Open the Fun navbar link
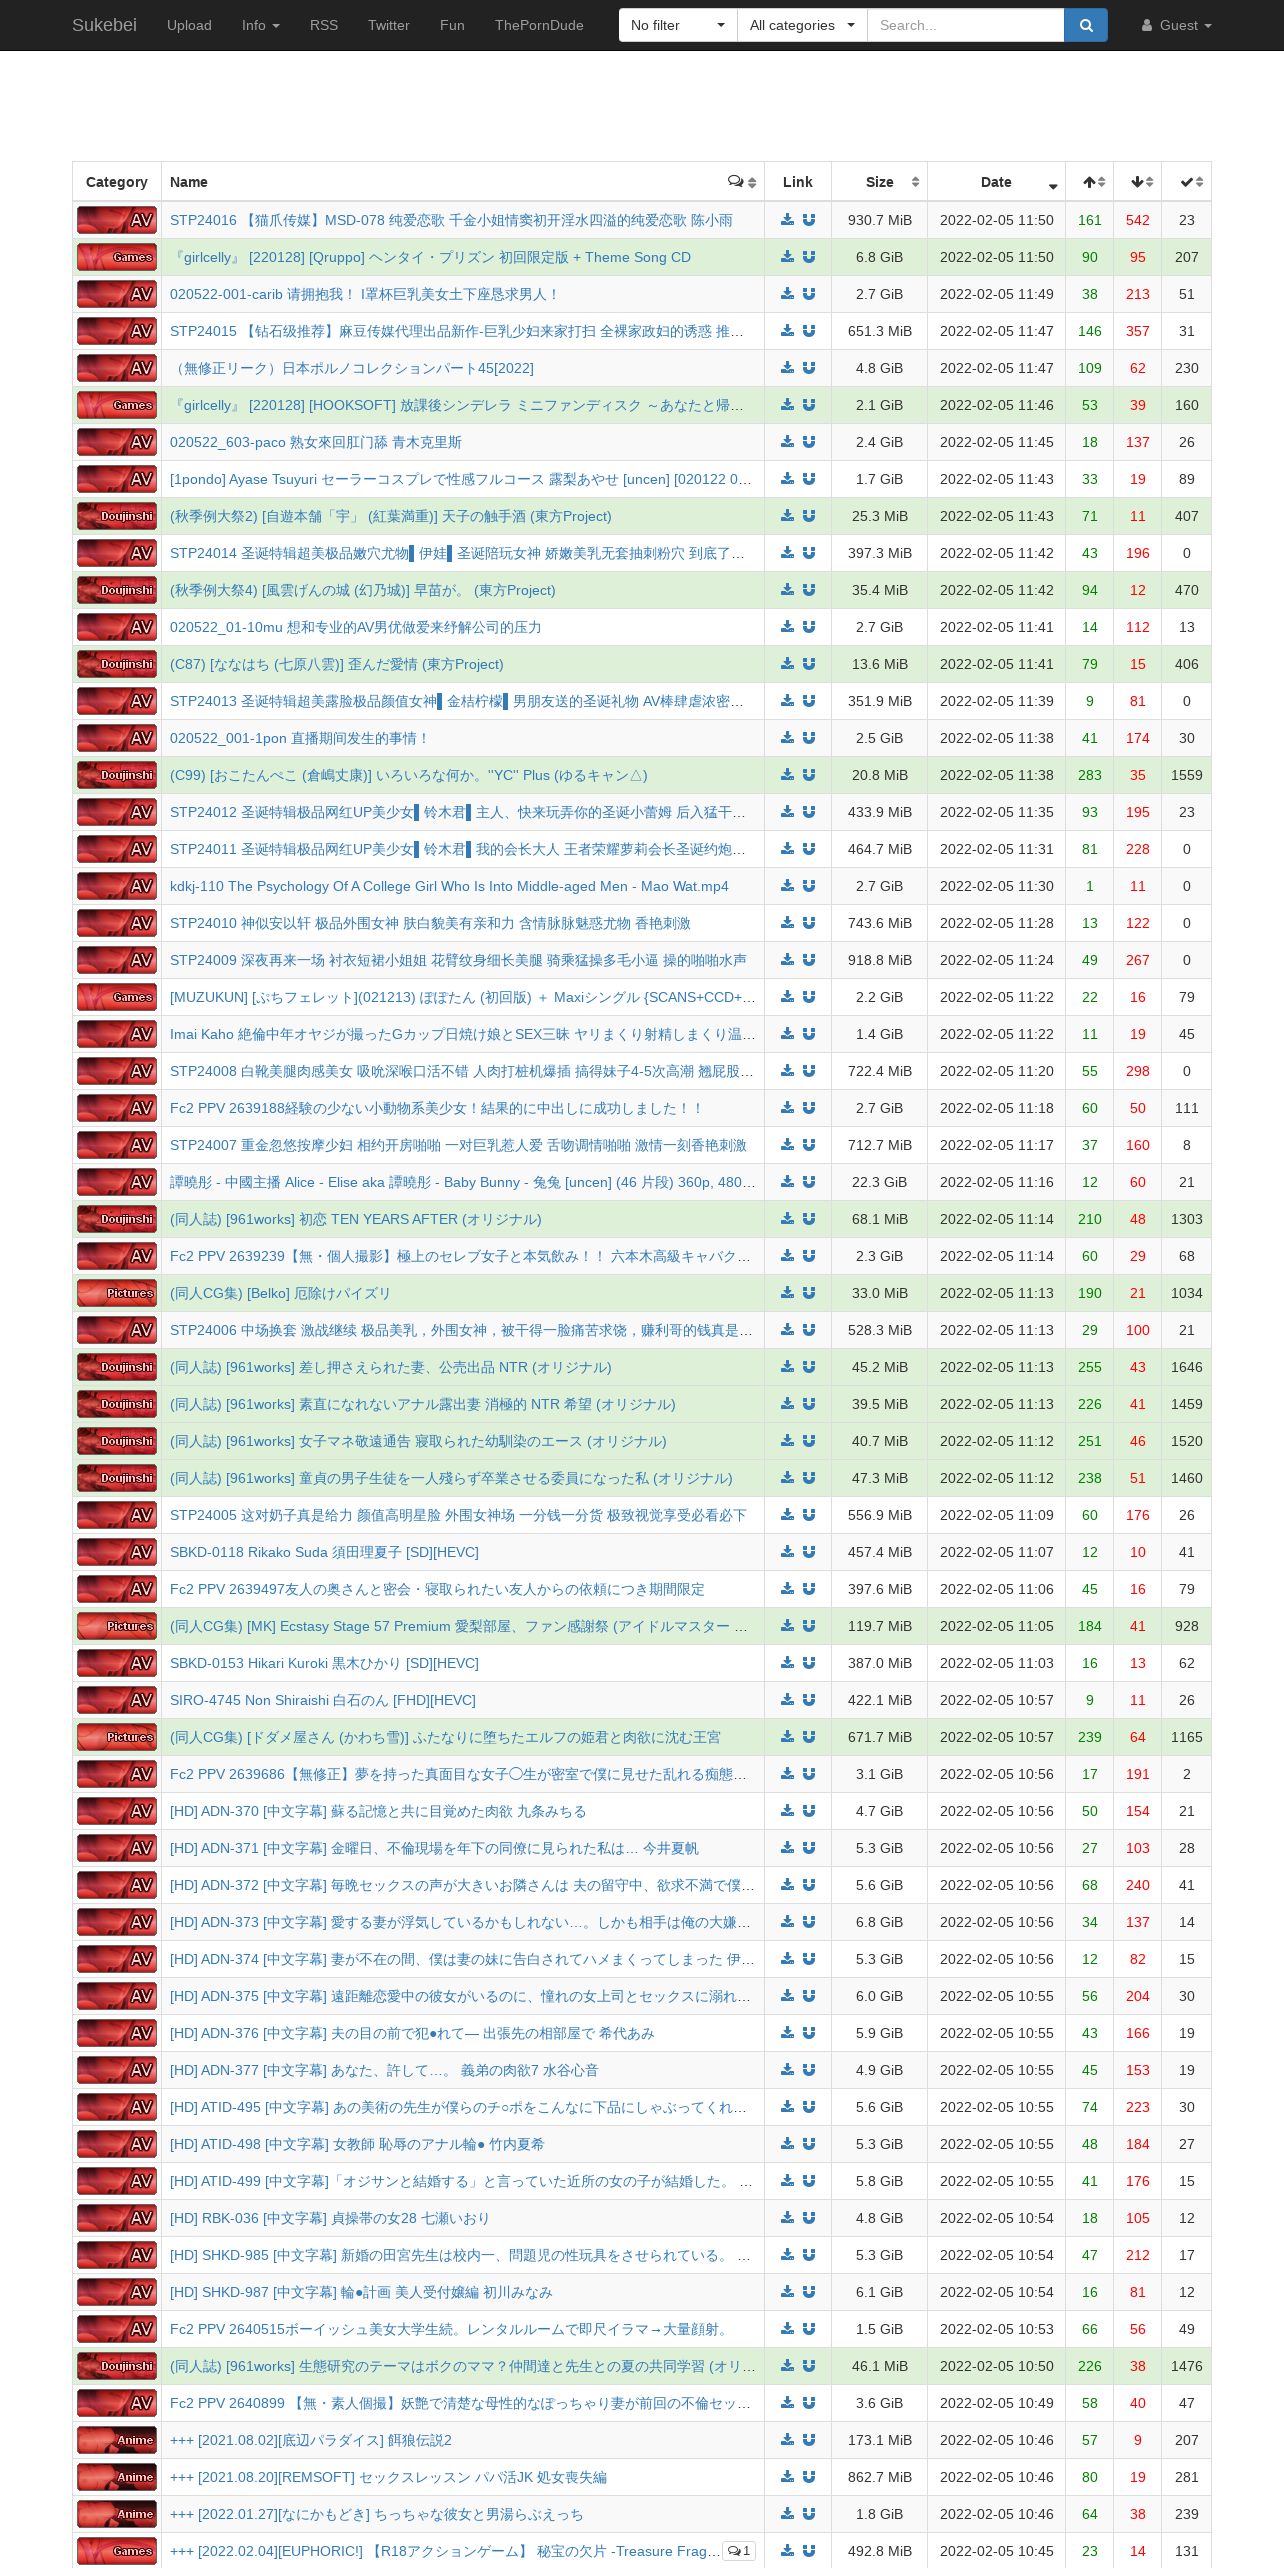1284x2568 pixels. pyautogui.click(x=452, y=25)
